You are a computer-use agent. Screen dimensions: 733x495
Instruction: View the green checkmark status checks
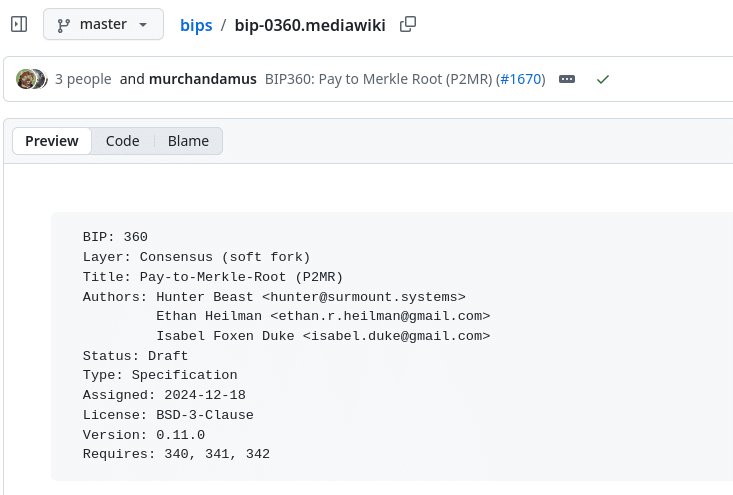click(x=602, y=79)
